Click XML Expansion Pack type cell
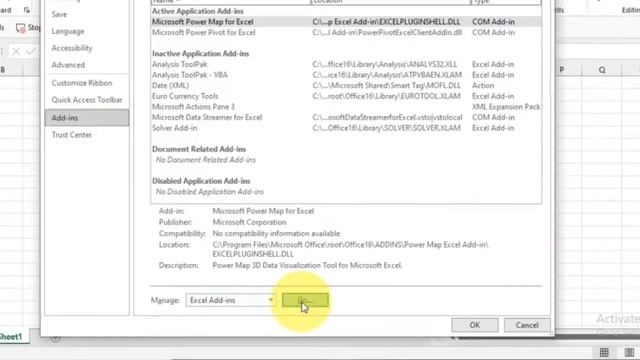Screen dimensions: 640x360 pos(506,107)
